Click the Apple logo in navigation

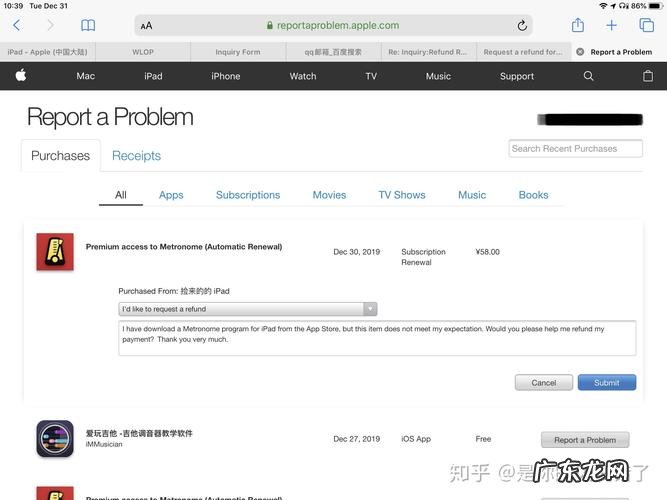pos(21,76)
